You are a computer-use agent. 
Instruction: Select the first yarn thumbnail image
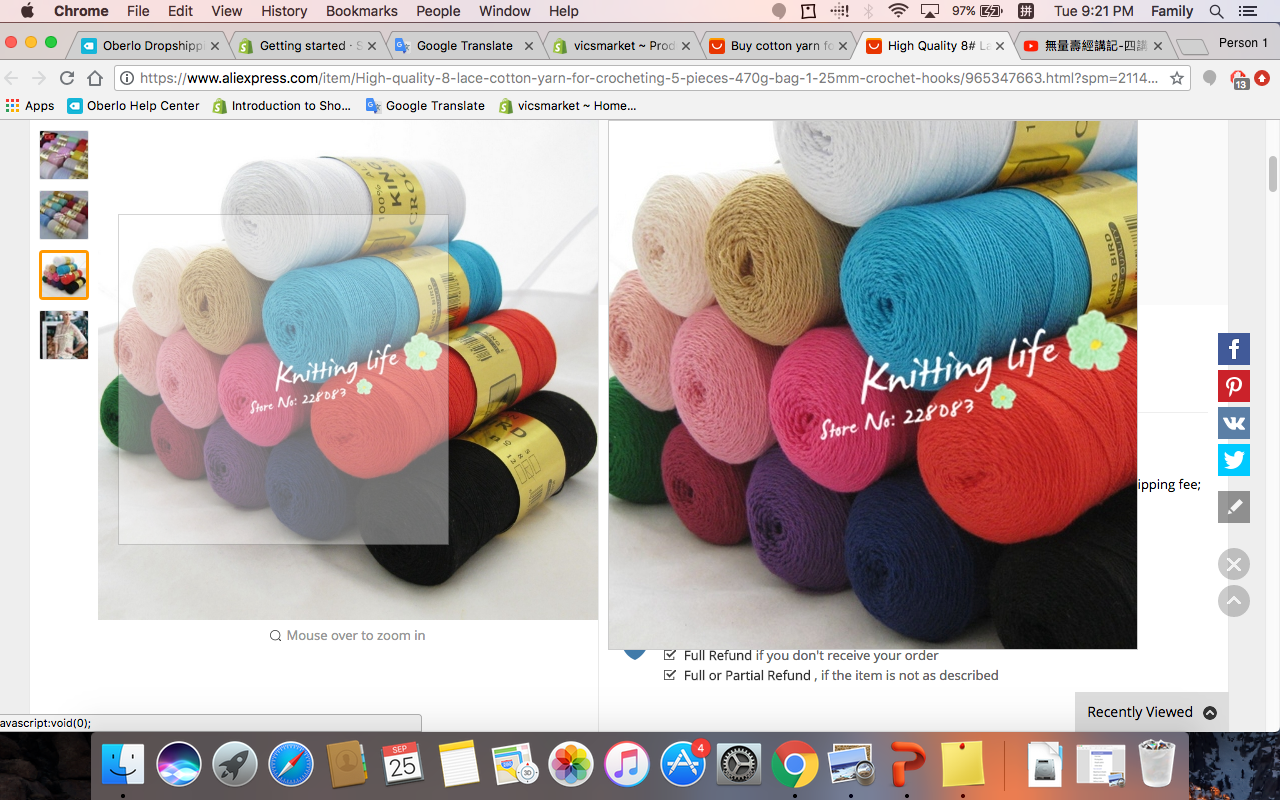64,155
